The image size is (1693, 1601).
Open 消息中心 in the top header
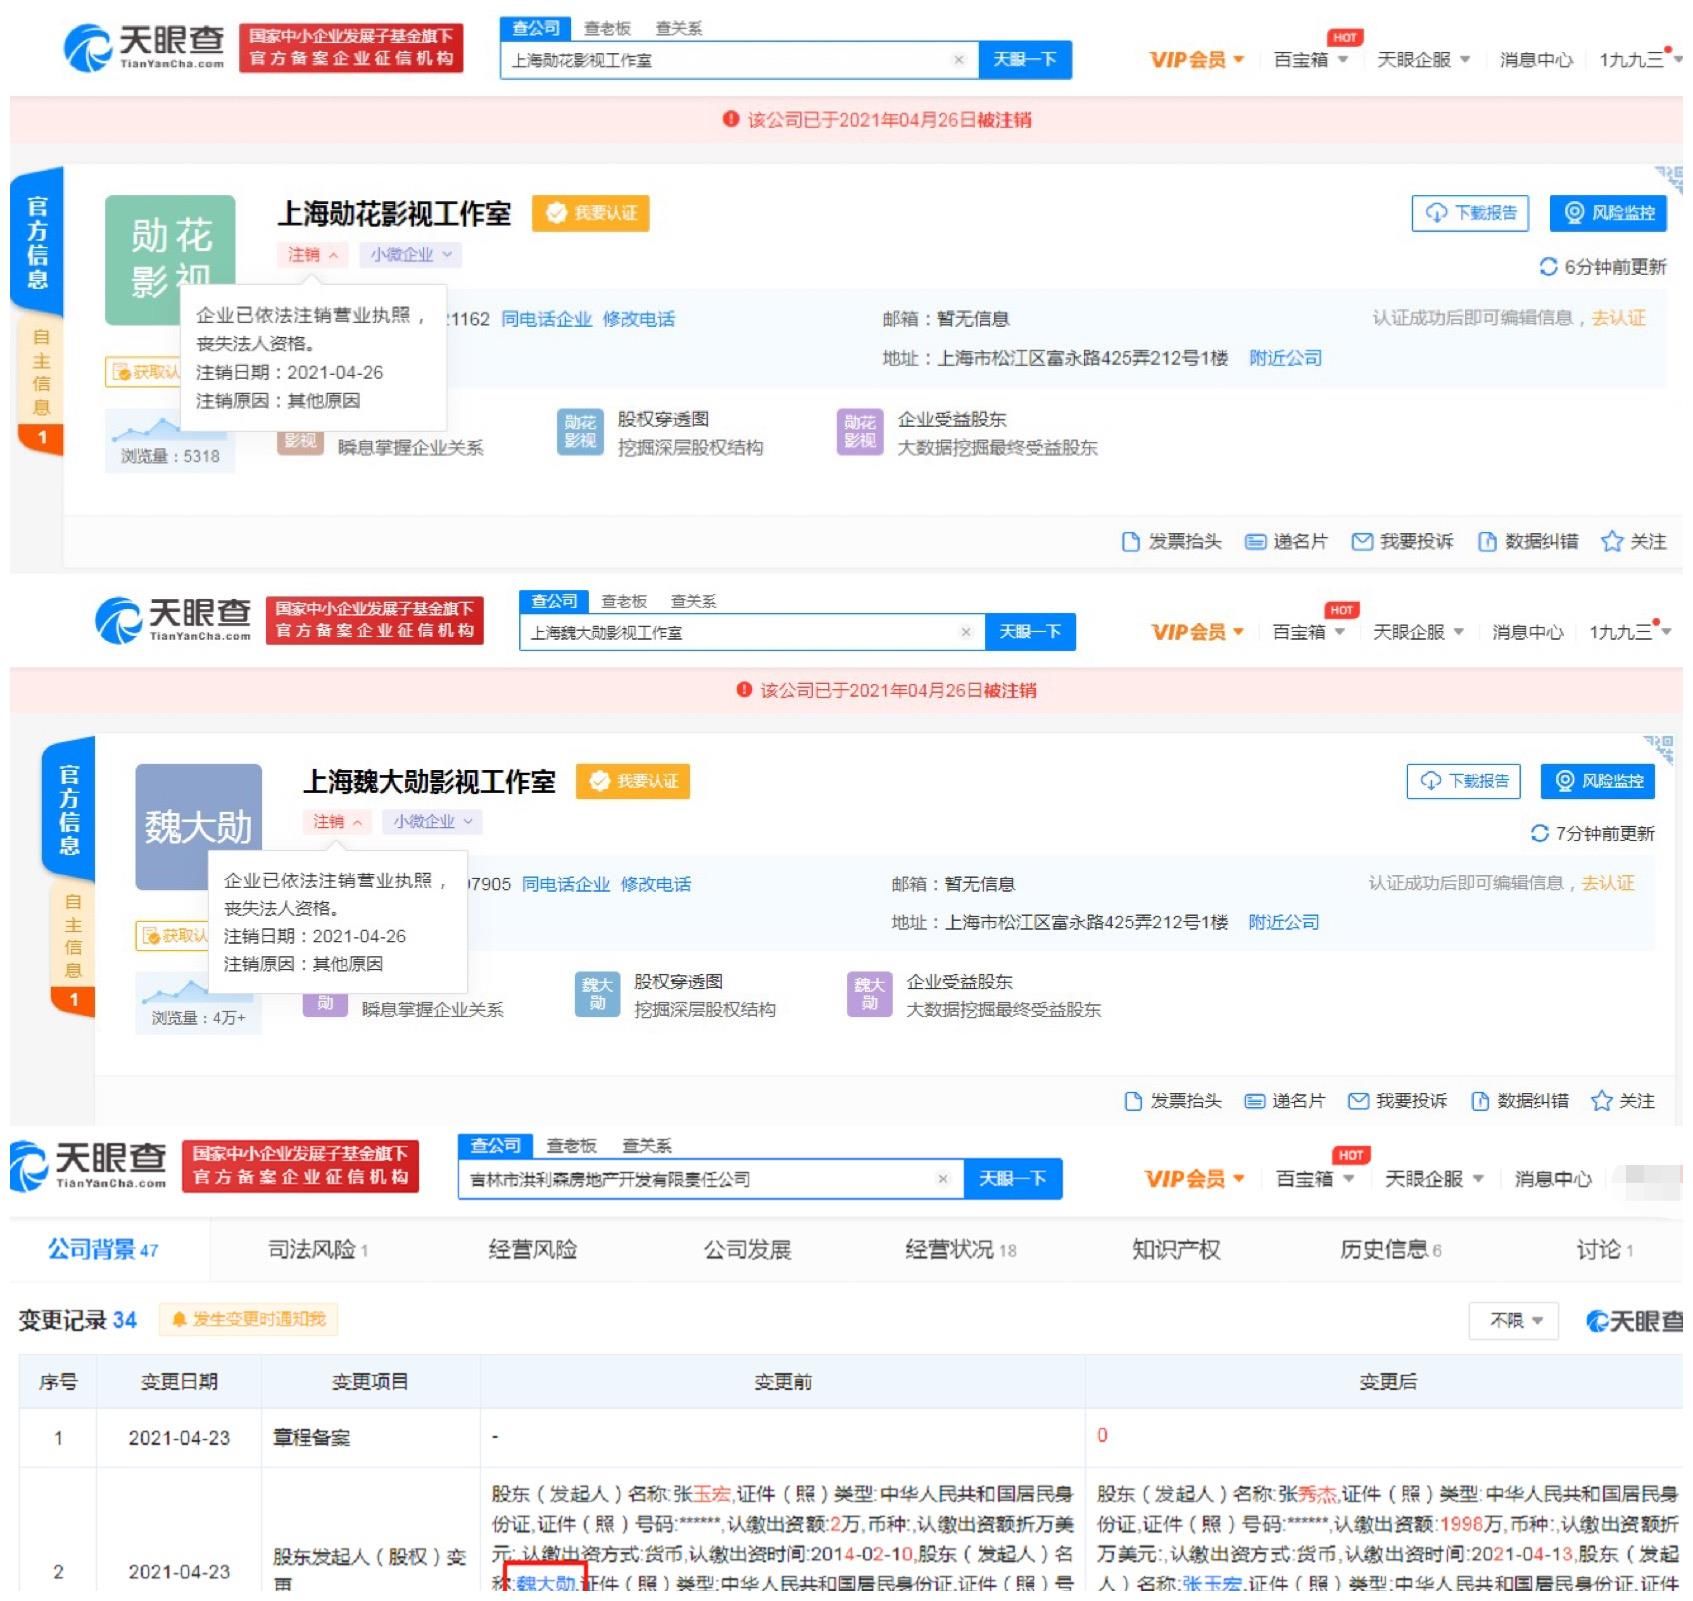pyautogui.click(x=1536, y=60)
